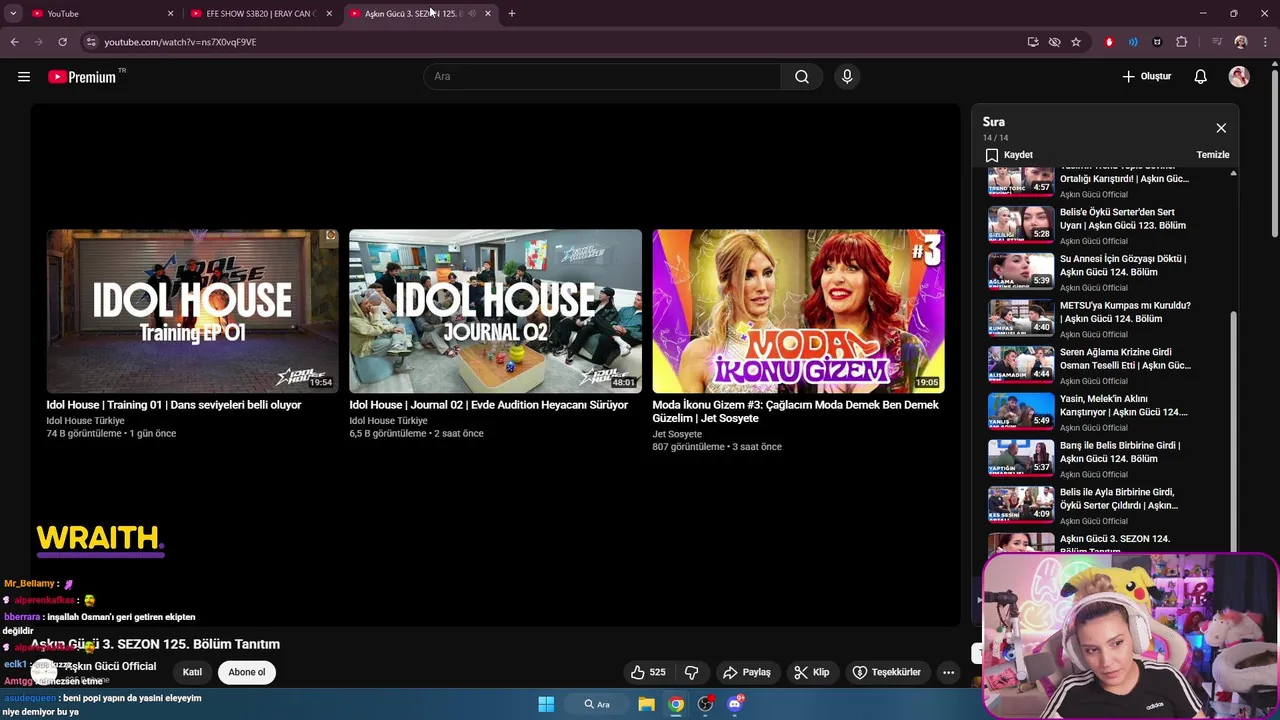Open YouTube notifications bell

pos(1201,76)
